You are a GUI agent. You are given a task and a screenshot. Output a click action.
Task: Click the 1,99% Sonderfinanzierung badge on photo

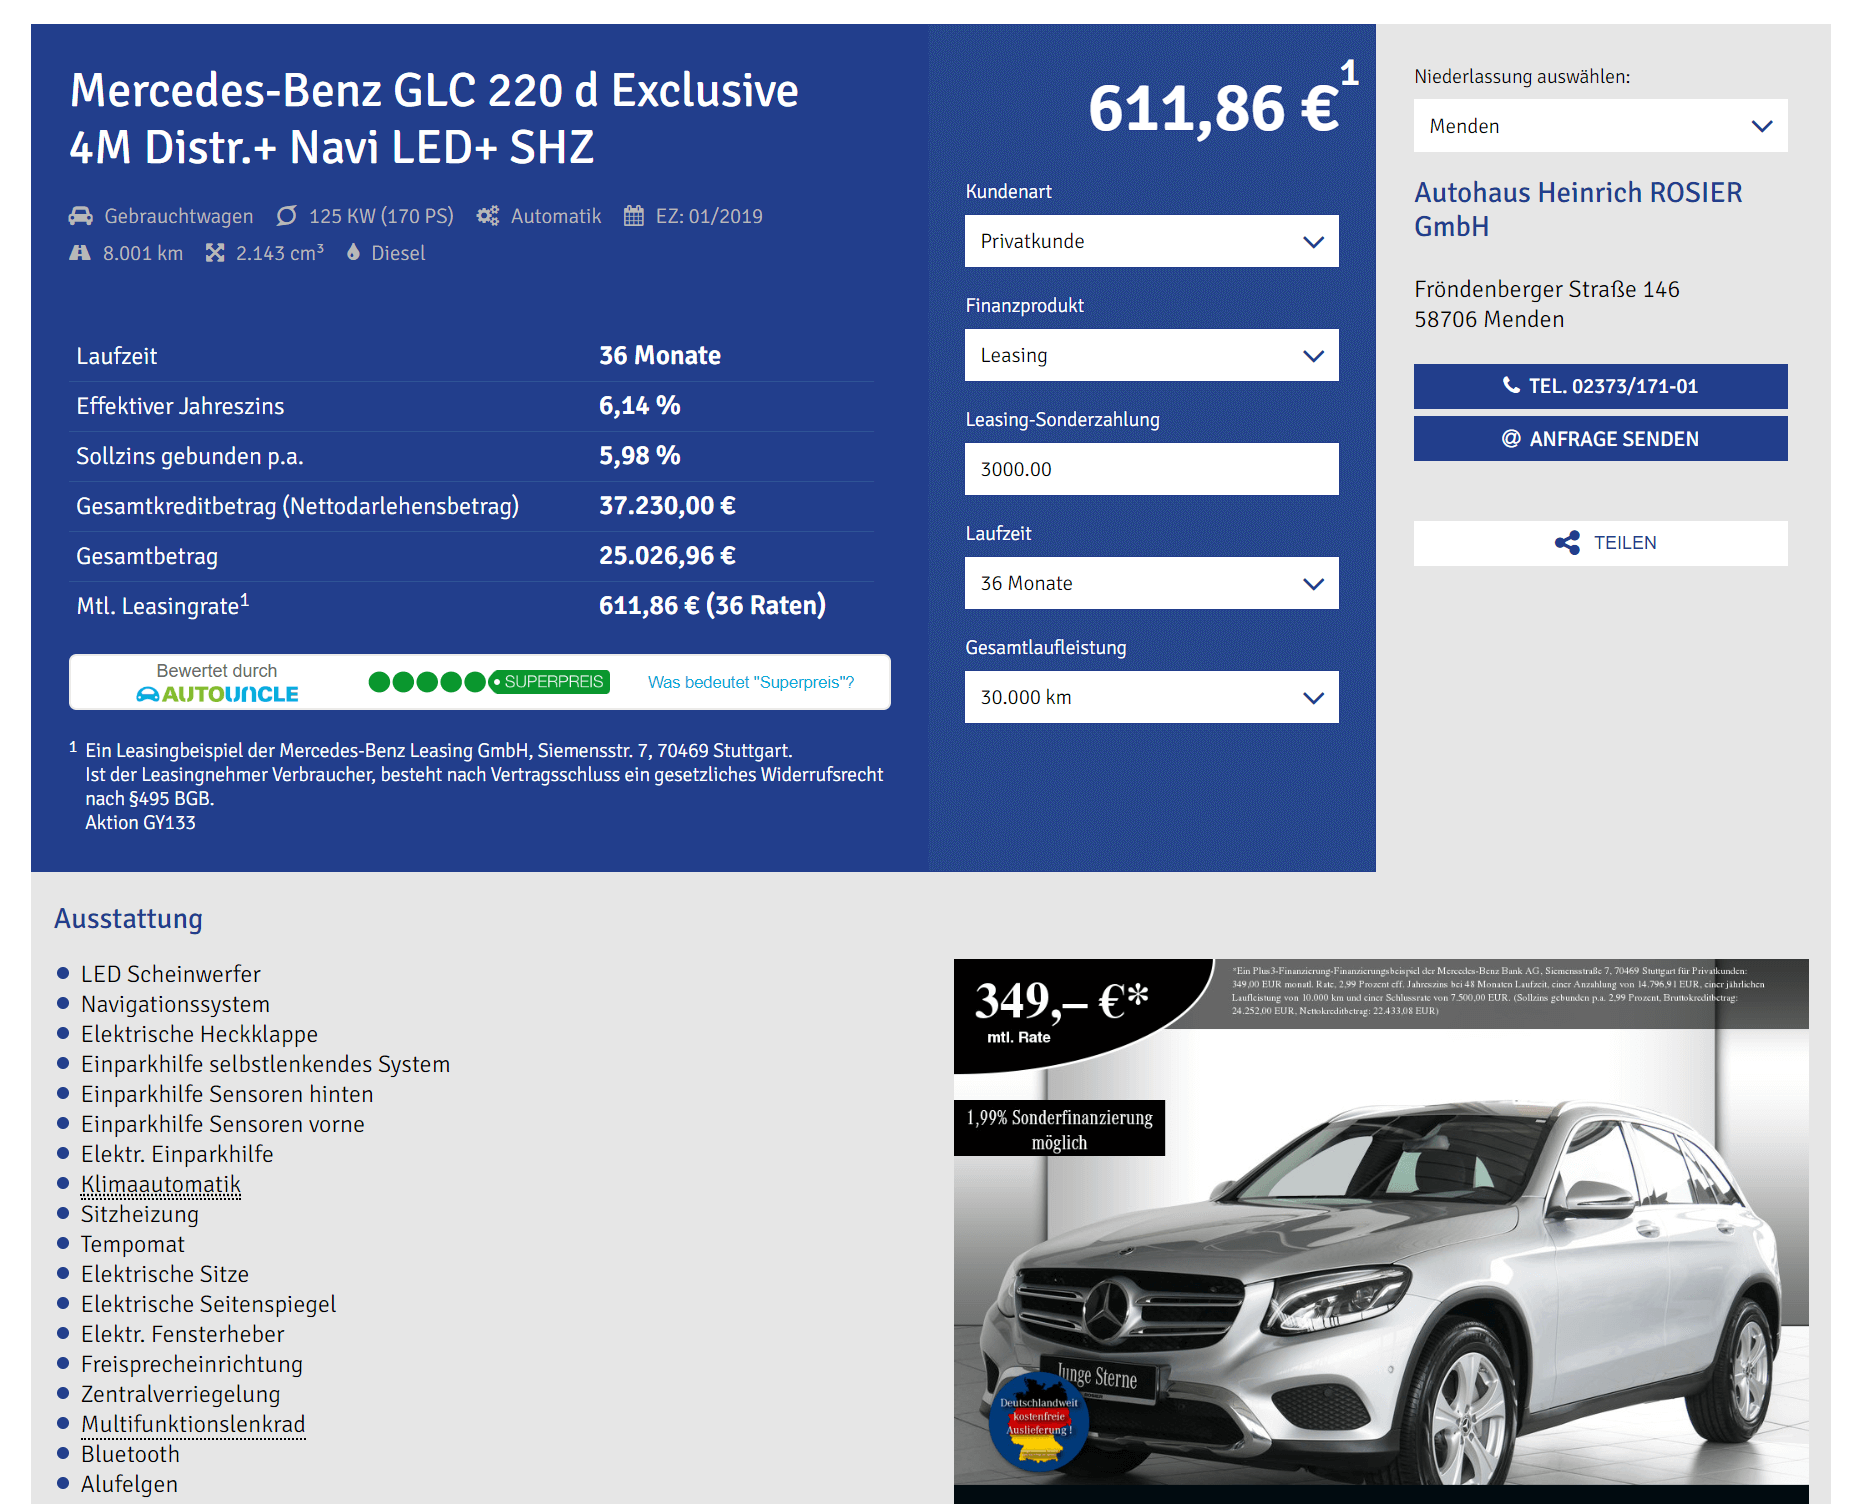tap(1059, 1129)
